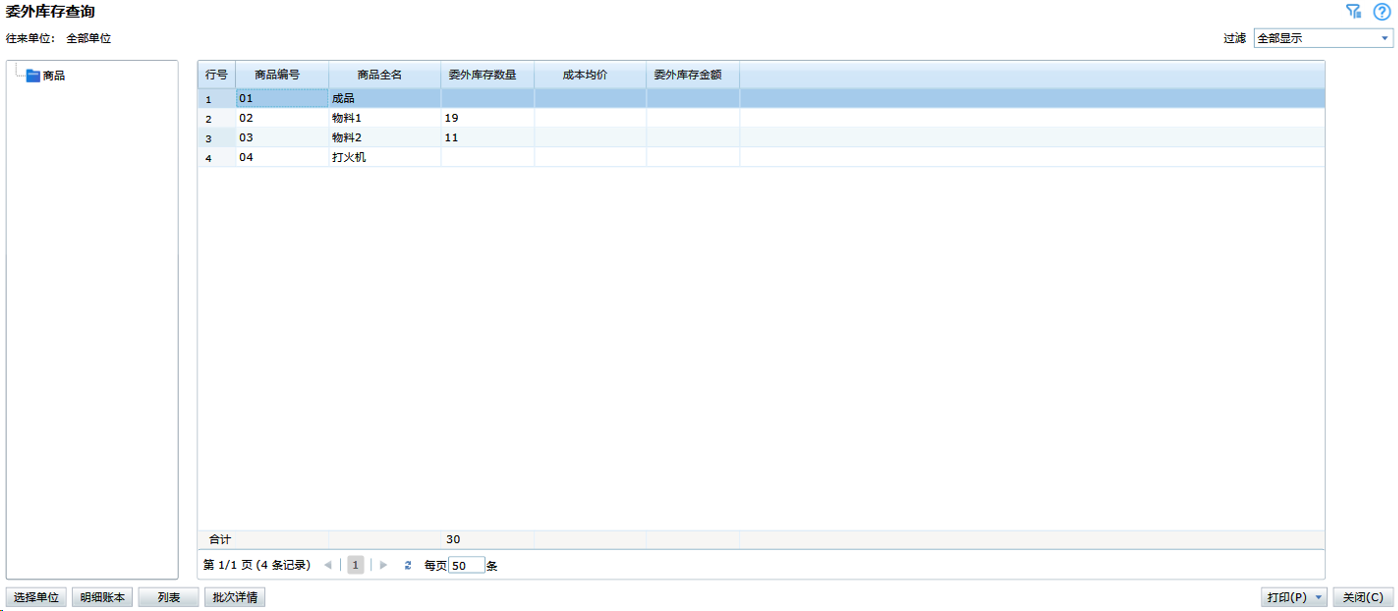Click the 商品 folder icon in tree
The width and height of the screenshot is (1398, 611).
click(33, 75)
